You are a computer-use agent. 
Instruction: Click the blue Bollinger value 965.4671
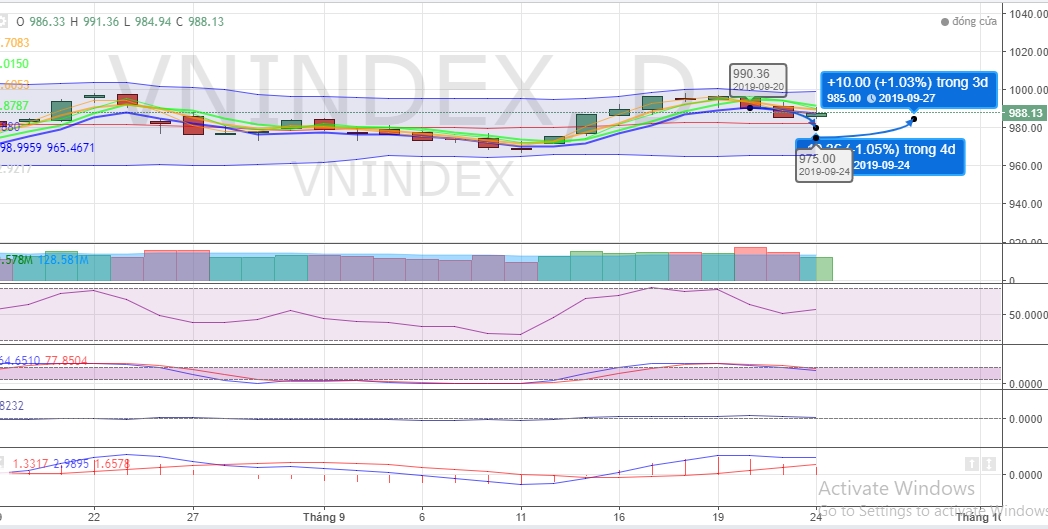pyautogui.click(x=71, y=148)
